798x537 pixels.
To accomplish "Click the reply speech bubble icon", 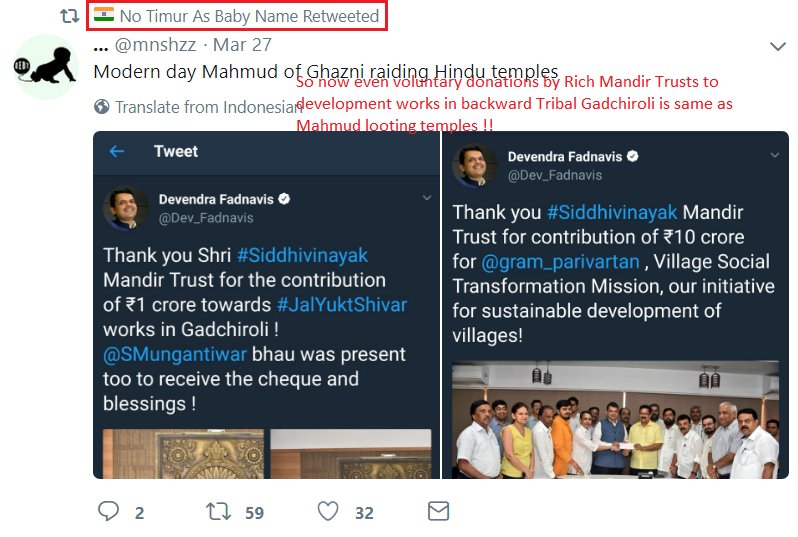I will click(108, 511).
